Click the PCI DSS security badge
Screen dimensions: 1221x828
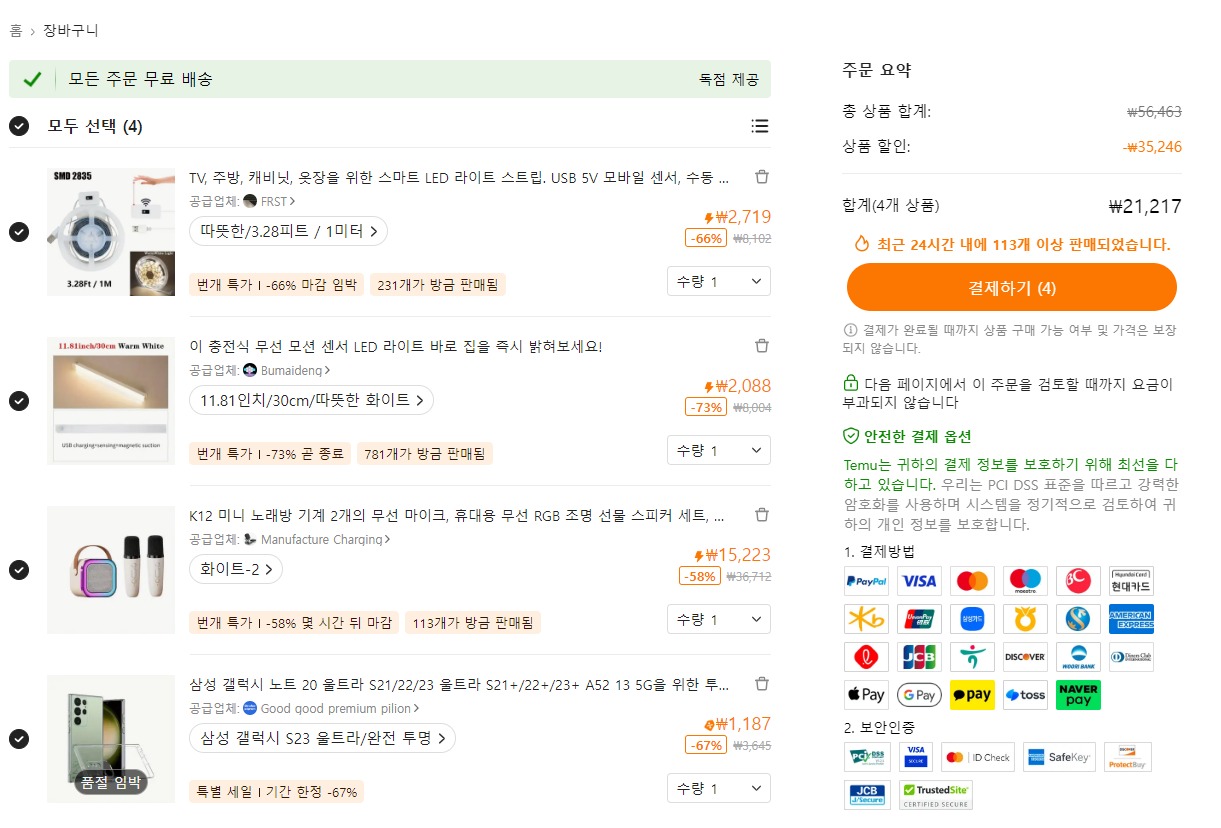[x=867, y=757]
